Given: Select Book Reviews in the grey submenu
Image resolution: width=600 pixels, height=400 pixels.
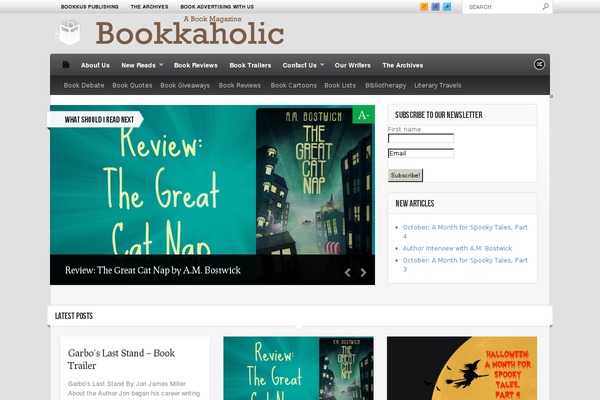Looking at the screenshot, I should [240, 85].
